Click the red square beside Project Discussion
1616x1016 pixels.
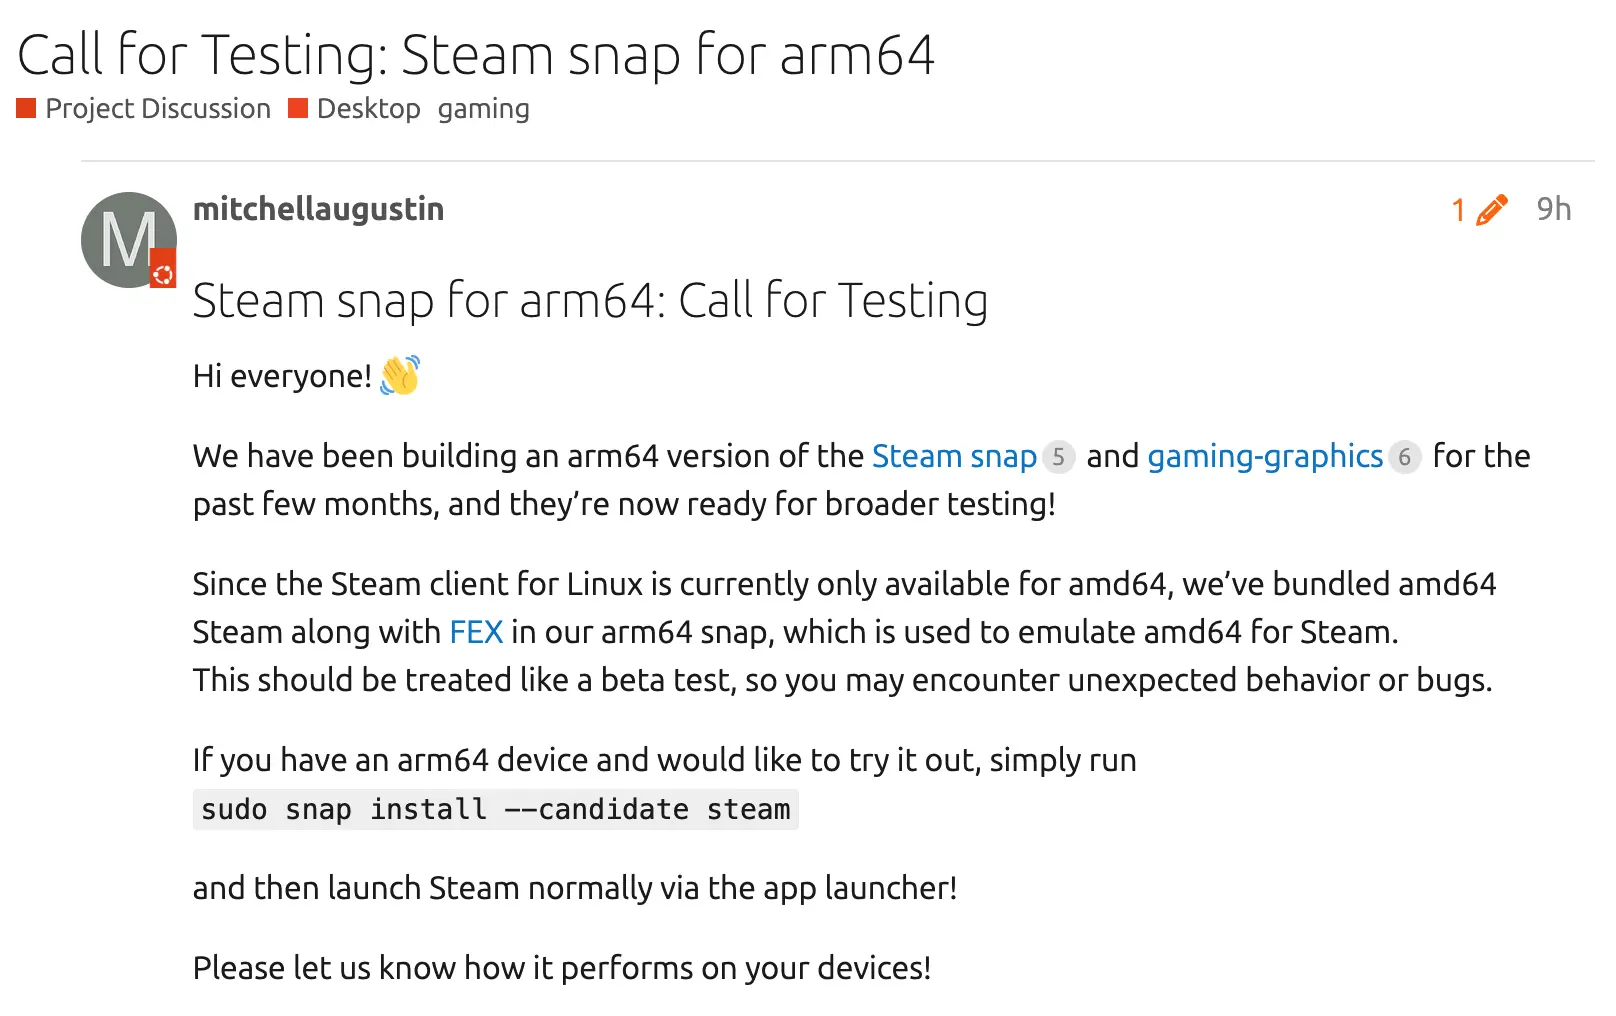(26, 108)
